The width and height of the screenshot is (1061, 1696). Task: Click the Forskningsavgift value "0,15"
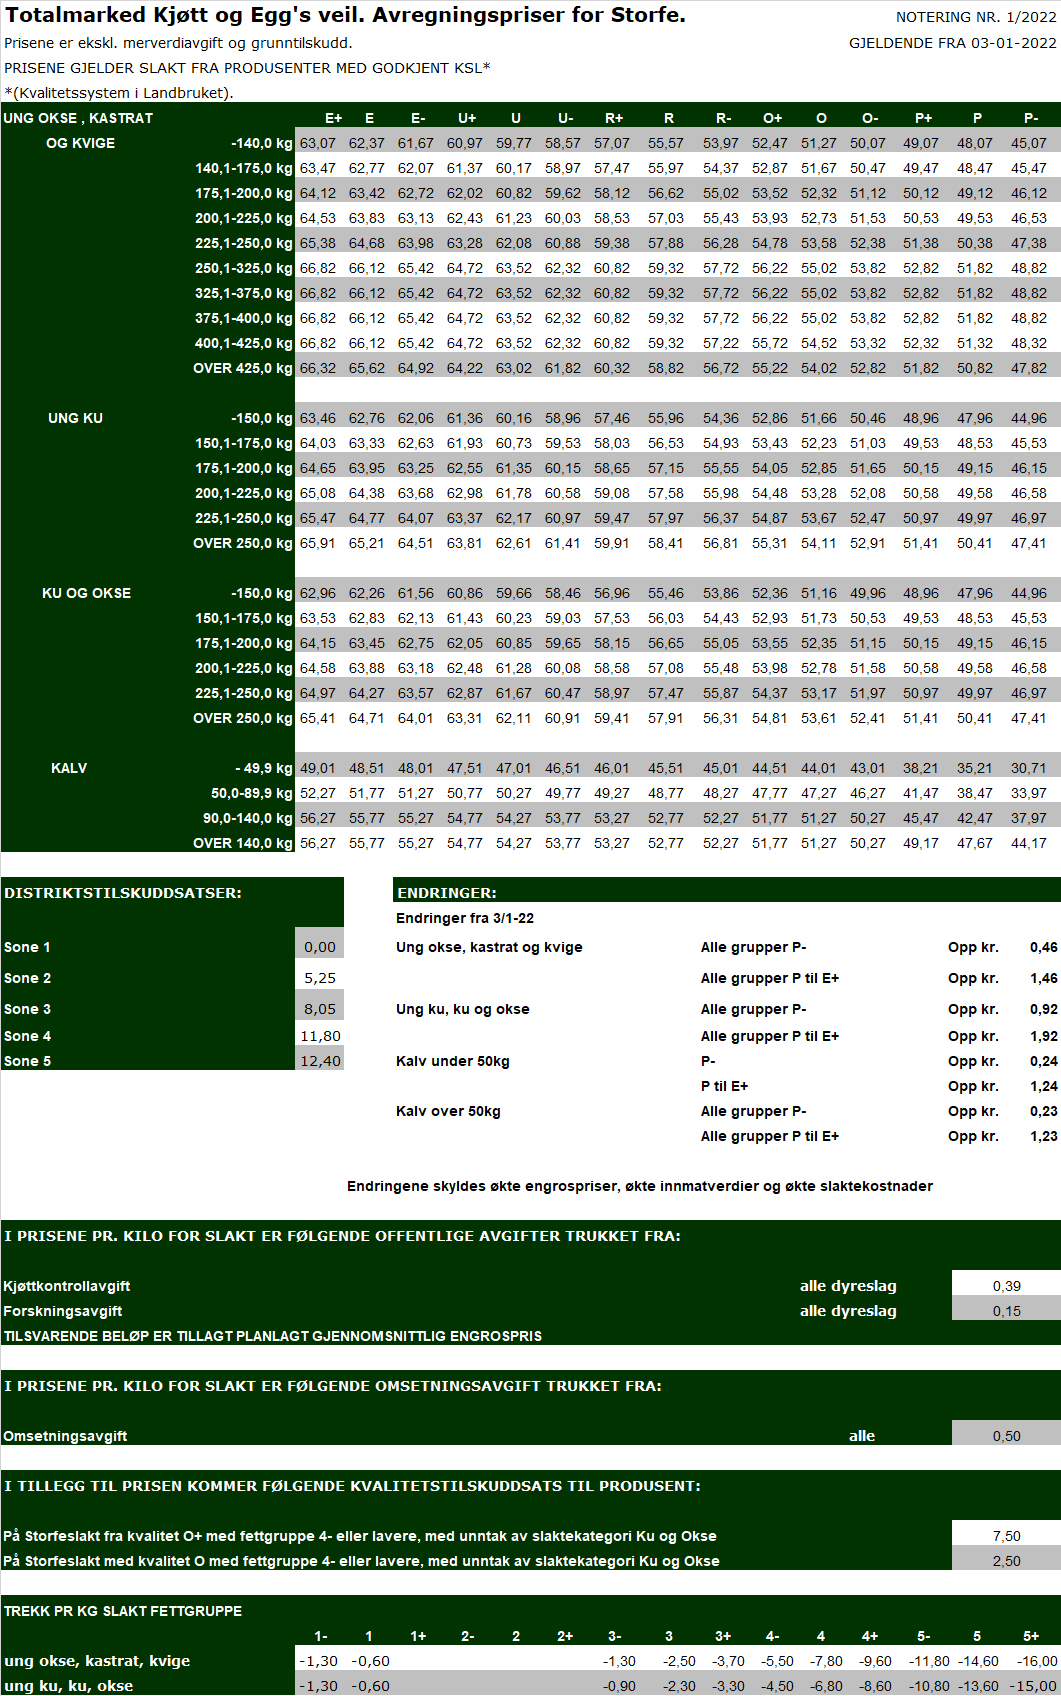(x=1007, y=1311)
